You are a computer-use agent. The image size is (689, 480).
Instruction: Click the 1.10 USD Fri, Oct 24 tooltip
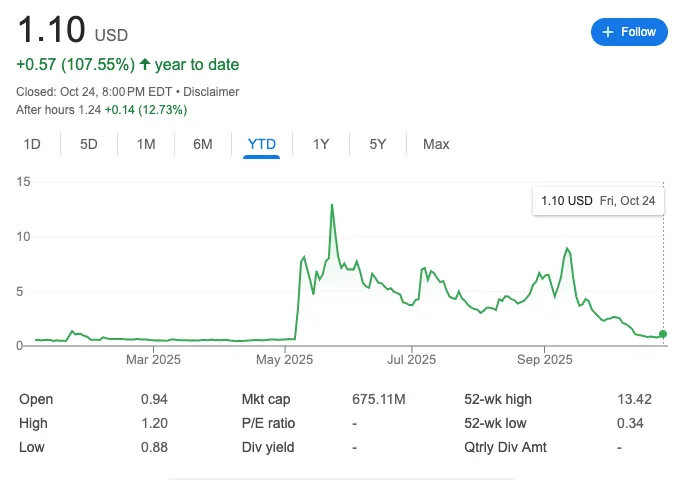(597, 201)
